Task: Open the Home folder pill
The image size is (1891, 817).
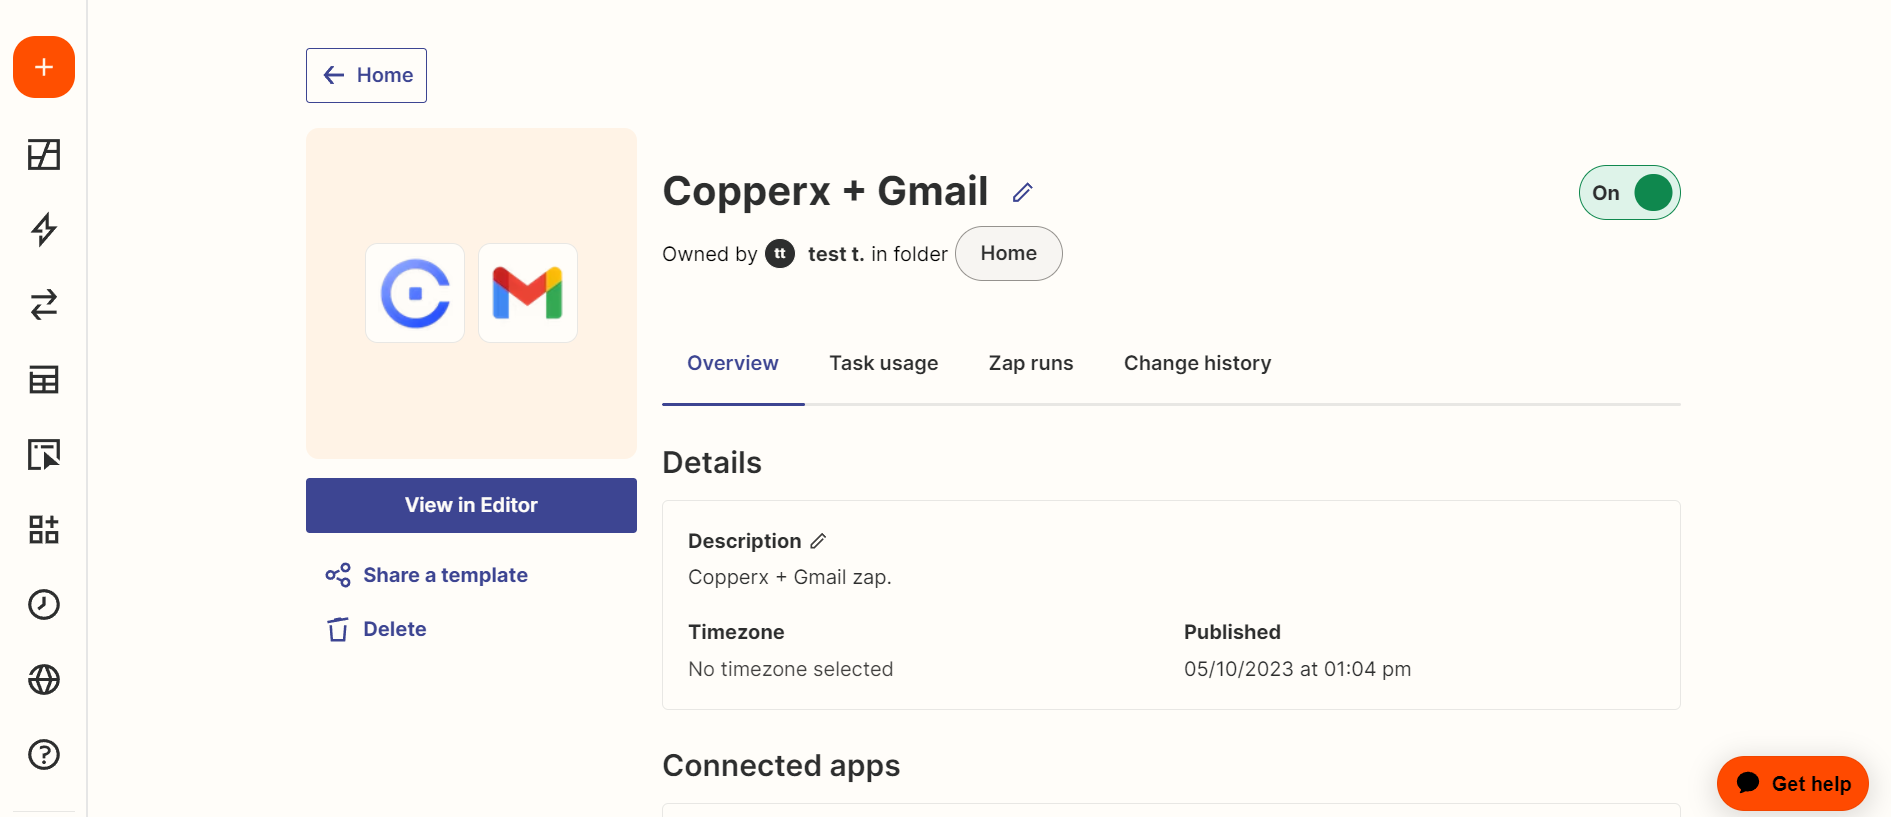Action: (x=1009, y=254)
